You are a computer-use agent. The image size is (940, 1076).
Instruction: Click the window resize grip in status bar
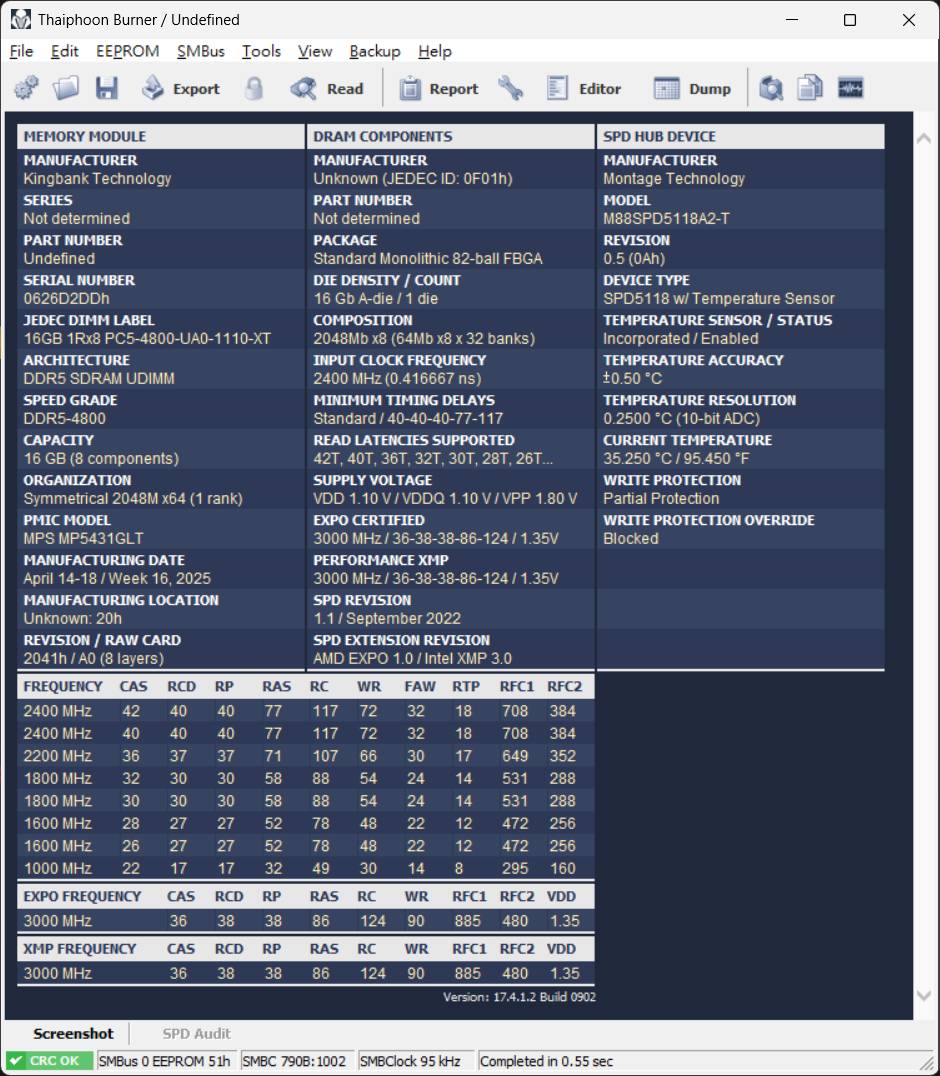pyautogui.click(x=928, y=1064)
